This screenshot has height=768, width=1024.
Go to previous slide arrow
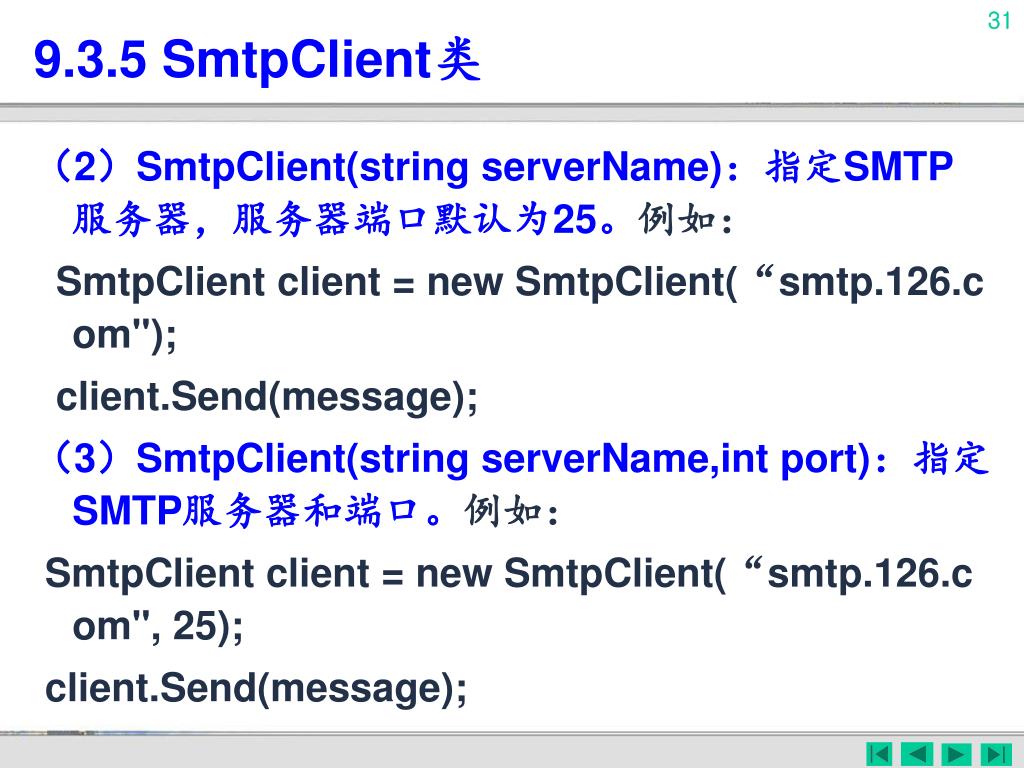pos(917,754)
